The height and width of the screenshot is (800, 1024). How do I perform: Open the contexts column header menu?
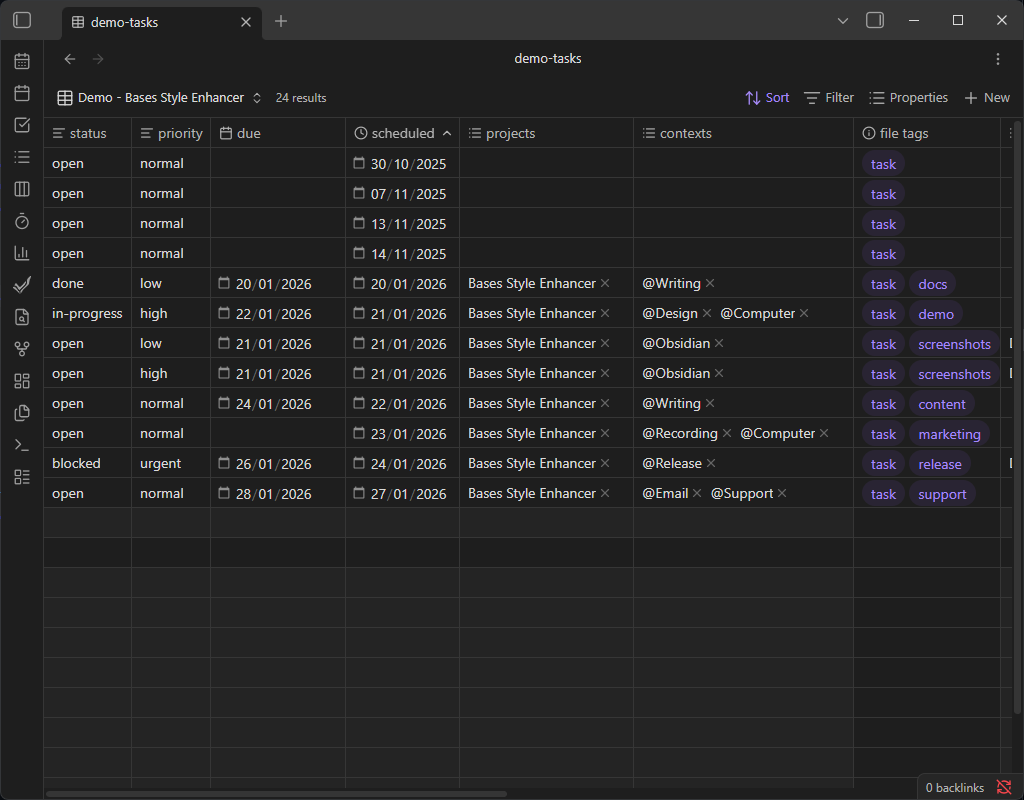pos(743,133)
